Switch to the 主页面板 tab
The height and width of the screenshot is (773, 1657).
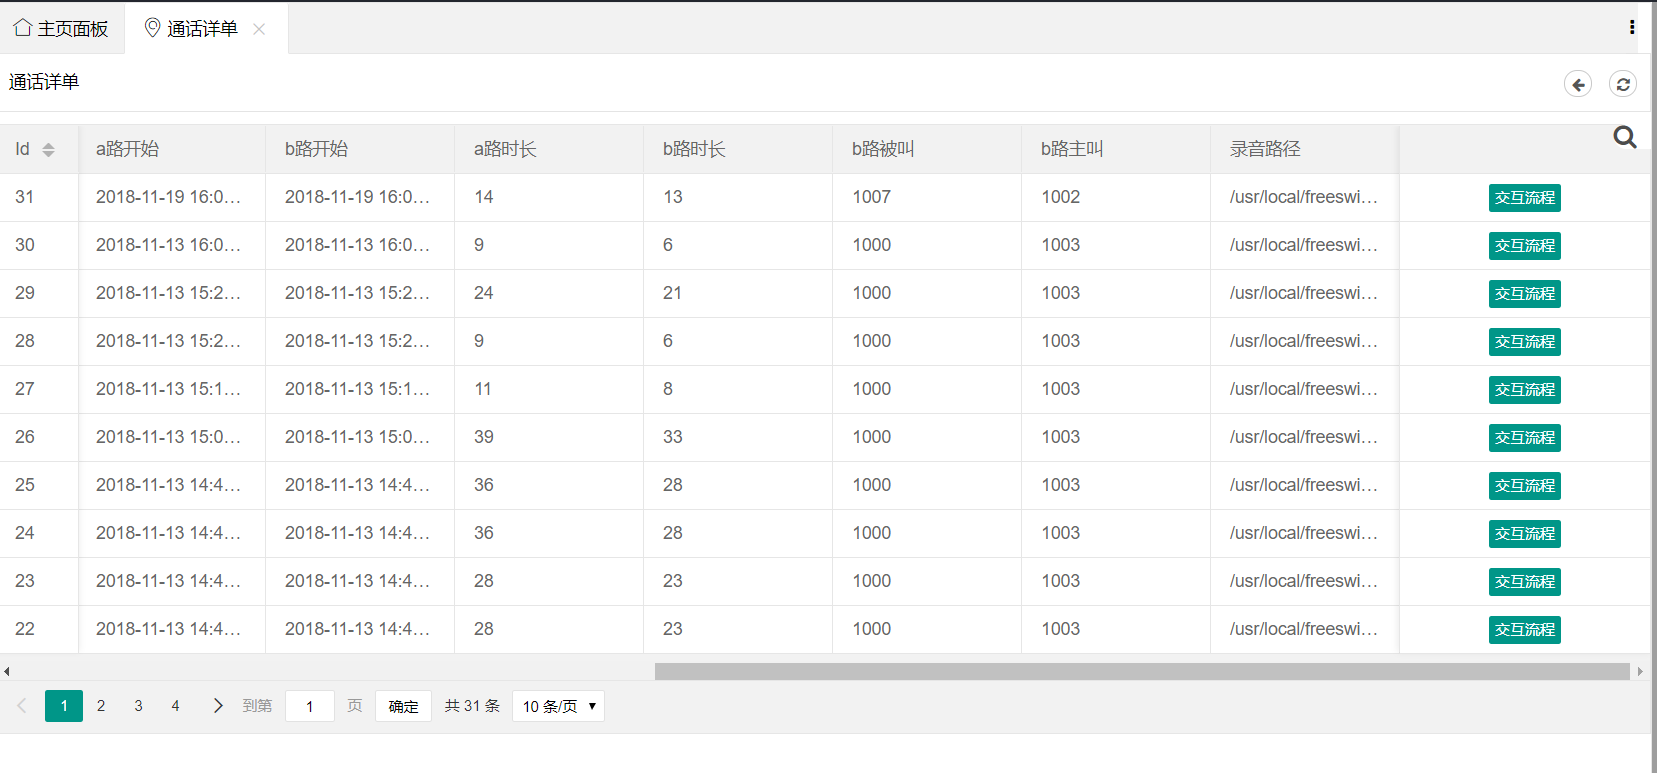coord(62,29)
